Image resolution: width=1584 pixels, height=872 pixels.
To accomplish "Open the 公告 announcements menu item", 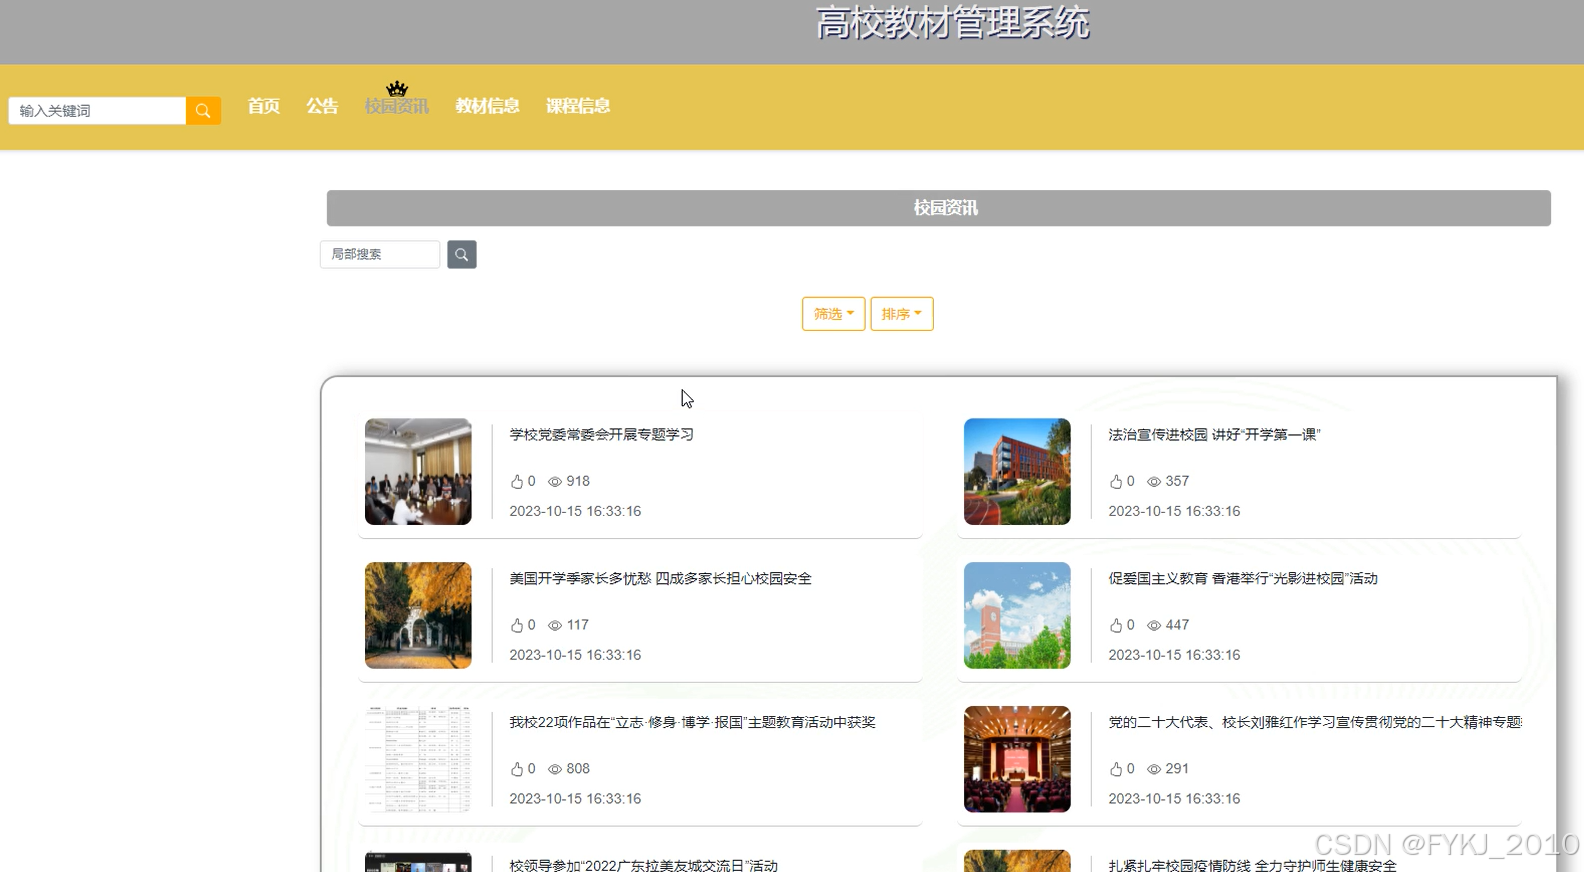I will click(322, 106).
